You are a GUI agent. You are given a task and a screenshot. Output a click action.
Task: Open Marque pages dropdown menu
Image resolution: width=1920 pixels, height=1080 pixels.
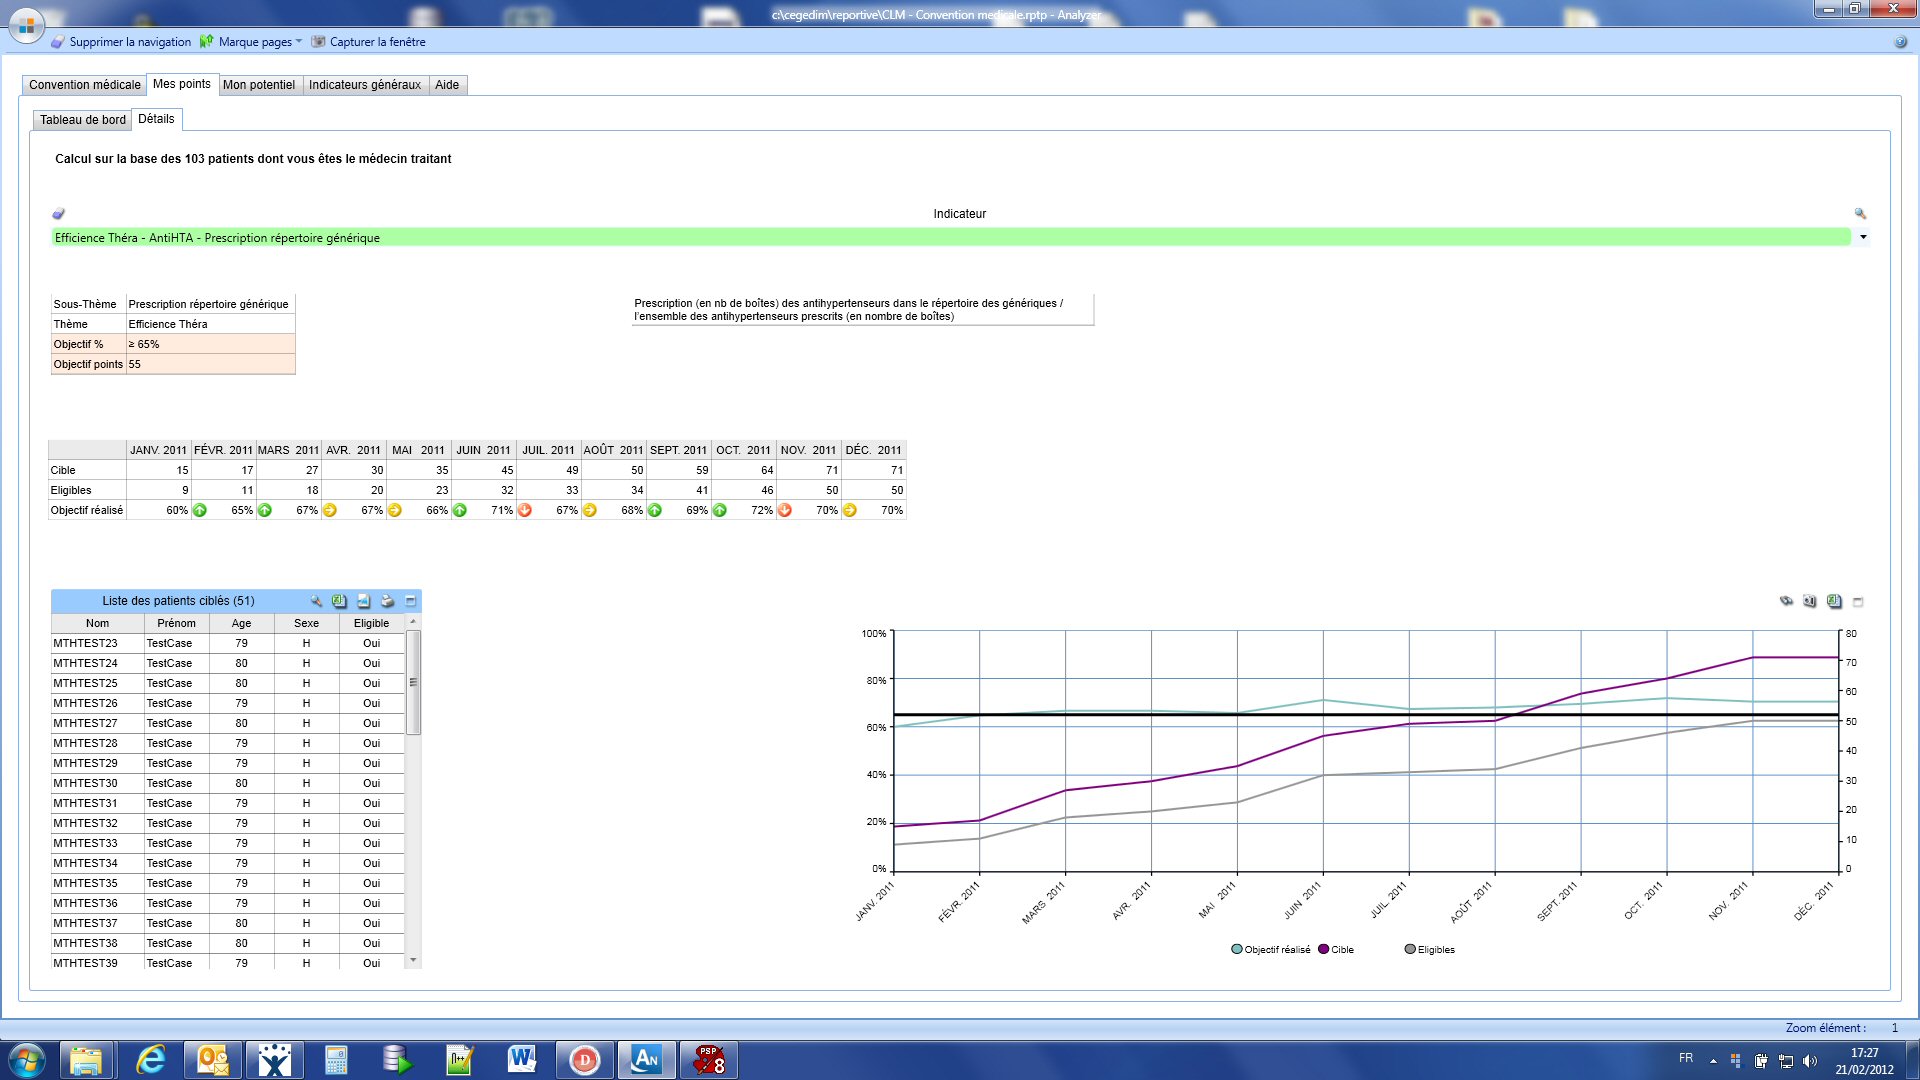tap(298, 42)
